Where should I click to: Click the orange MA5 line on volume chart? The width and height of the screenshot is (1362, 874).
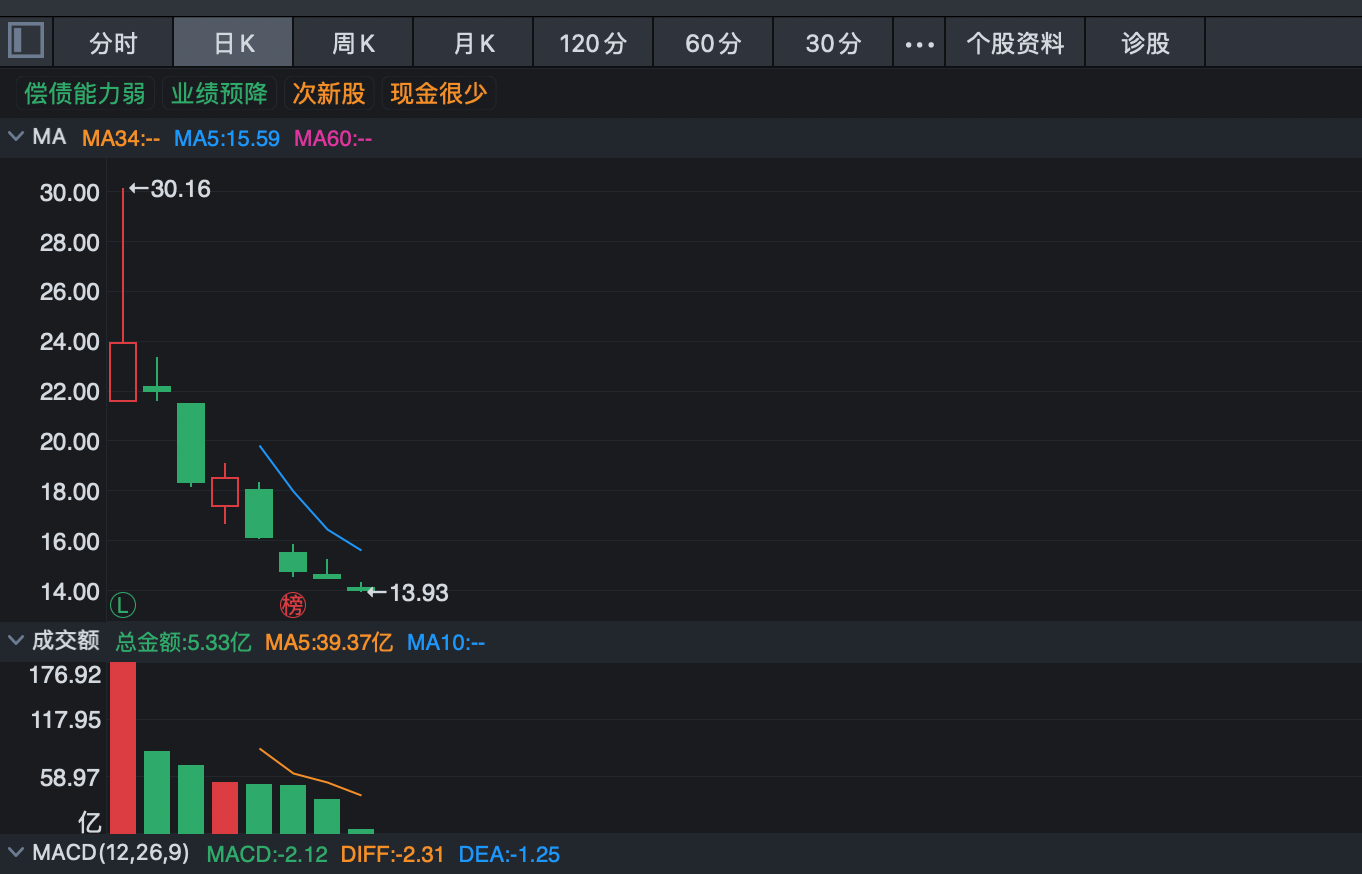310,773
